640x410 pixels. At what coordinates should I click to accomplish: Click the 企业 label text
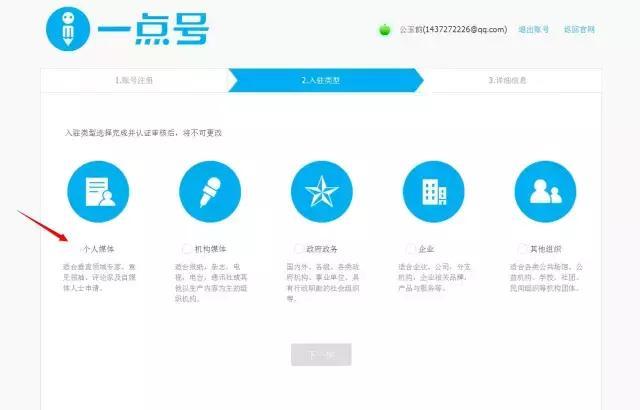point(427,249)
